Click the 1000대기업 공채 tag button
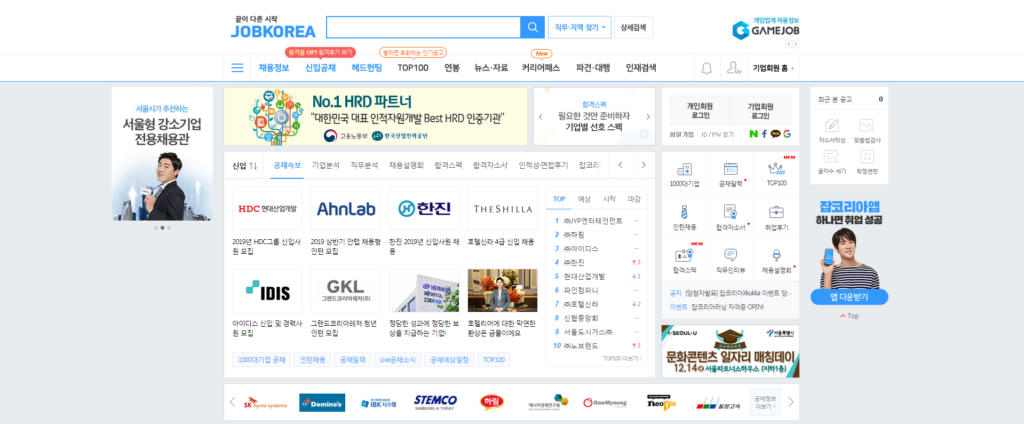1024x424 pixels. coord(261,360)
